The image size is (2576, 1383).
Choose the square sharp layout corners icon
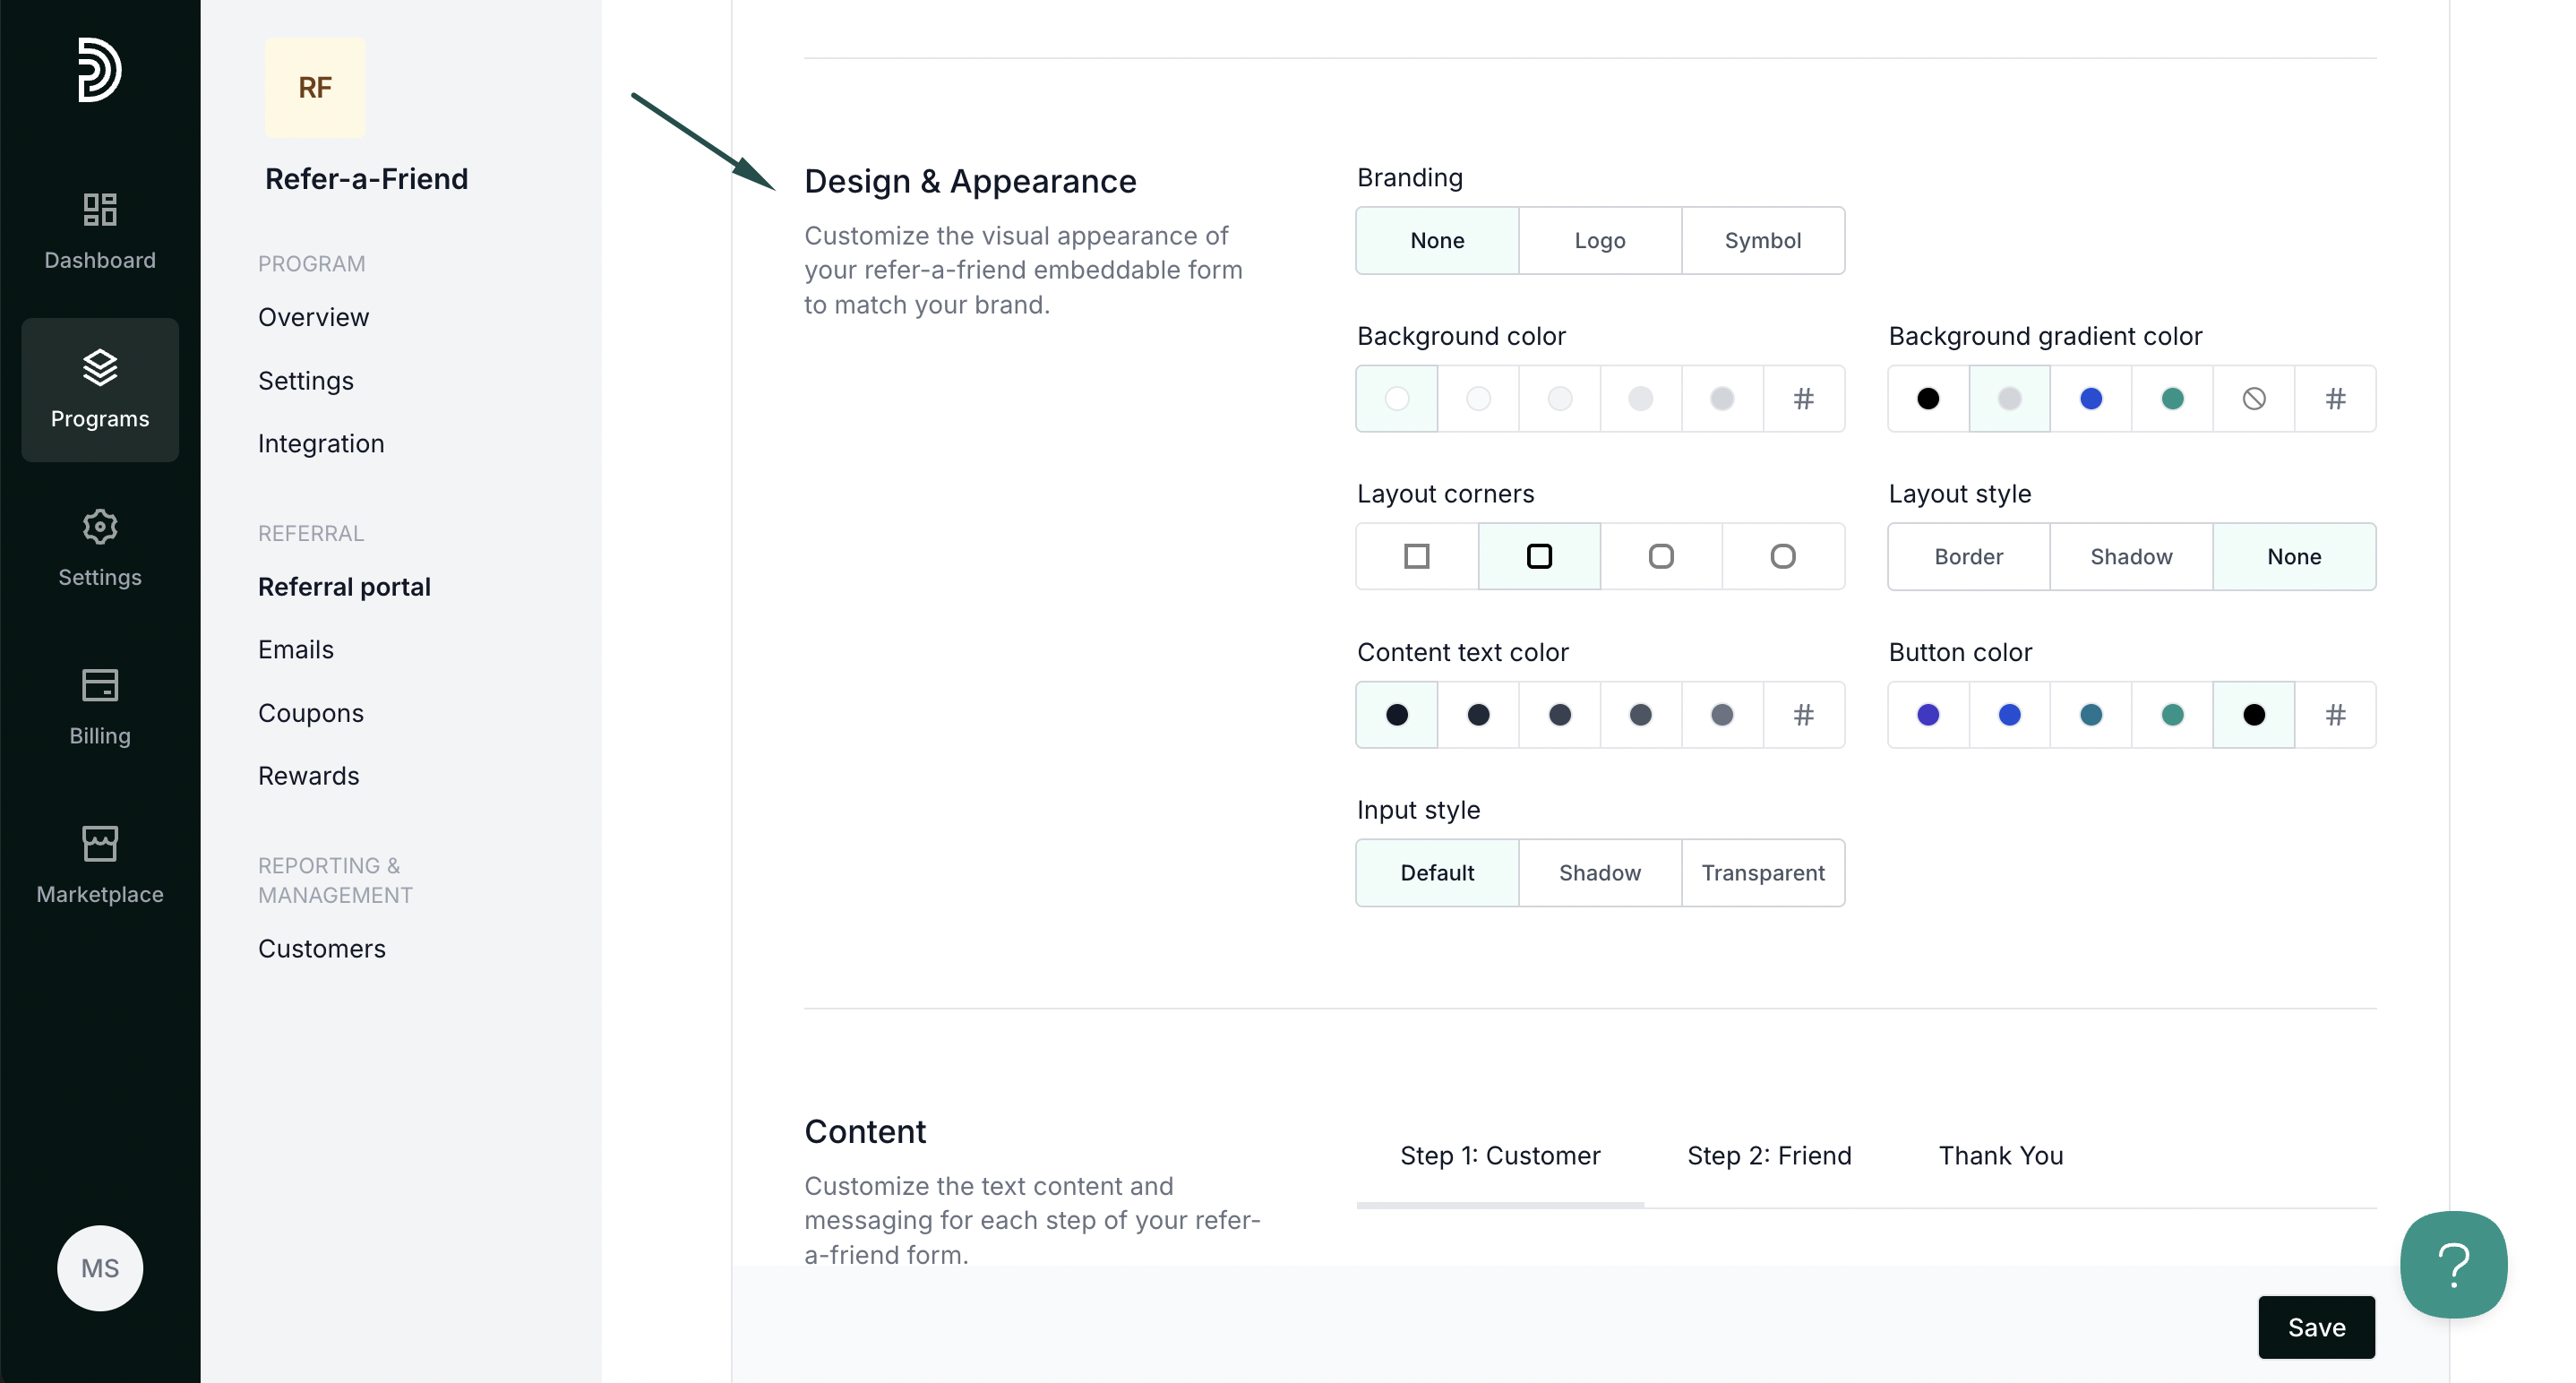coord(1417,556)
